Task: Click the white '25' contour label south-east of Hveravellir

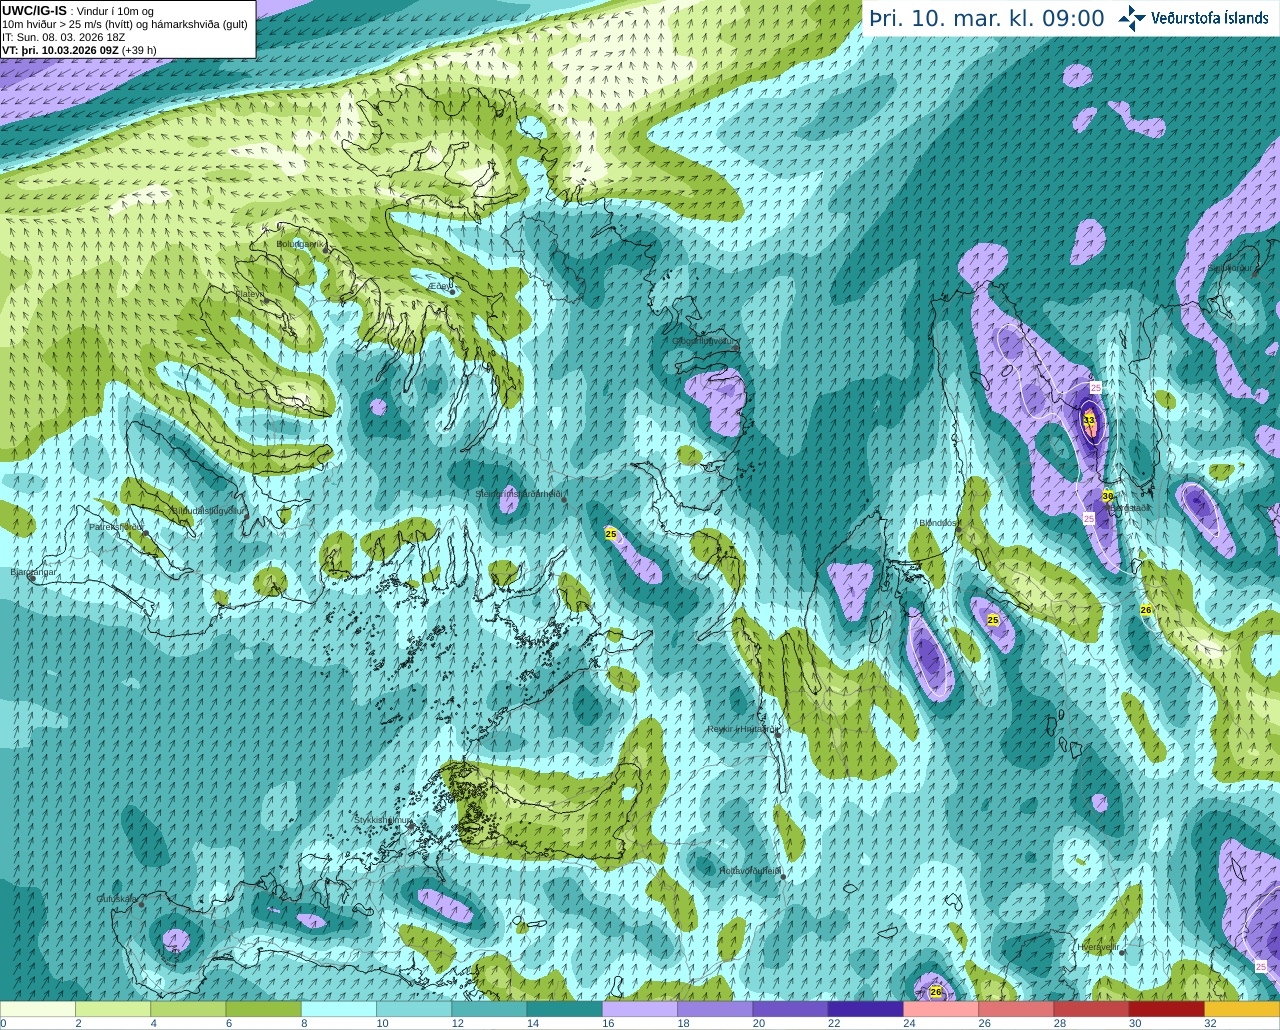Action: pos(1261,966)
